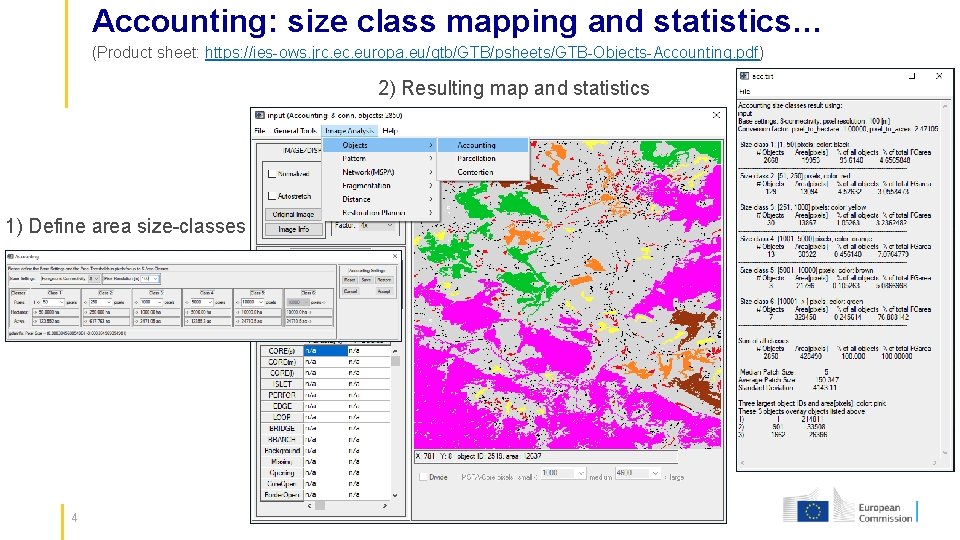960x540 pixels.
Task: Click the PERFOR row header
Action: (282, 395)
